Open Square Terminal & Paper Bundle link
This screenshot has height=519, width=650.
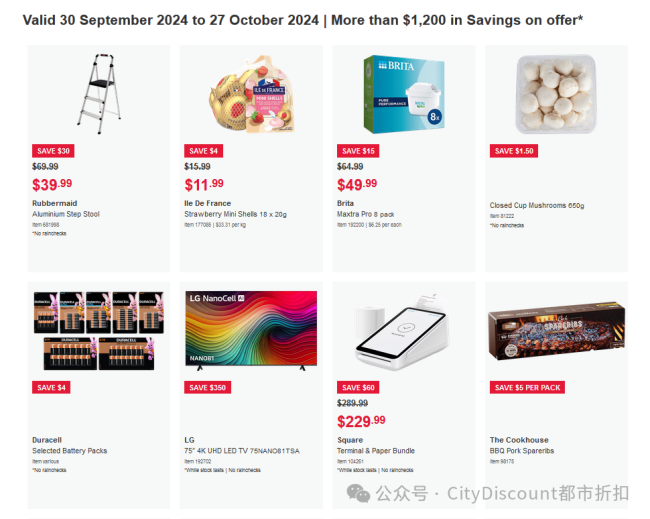point(376,451)
